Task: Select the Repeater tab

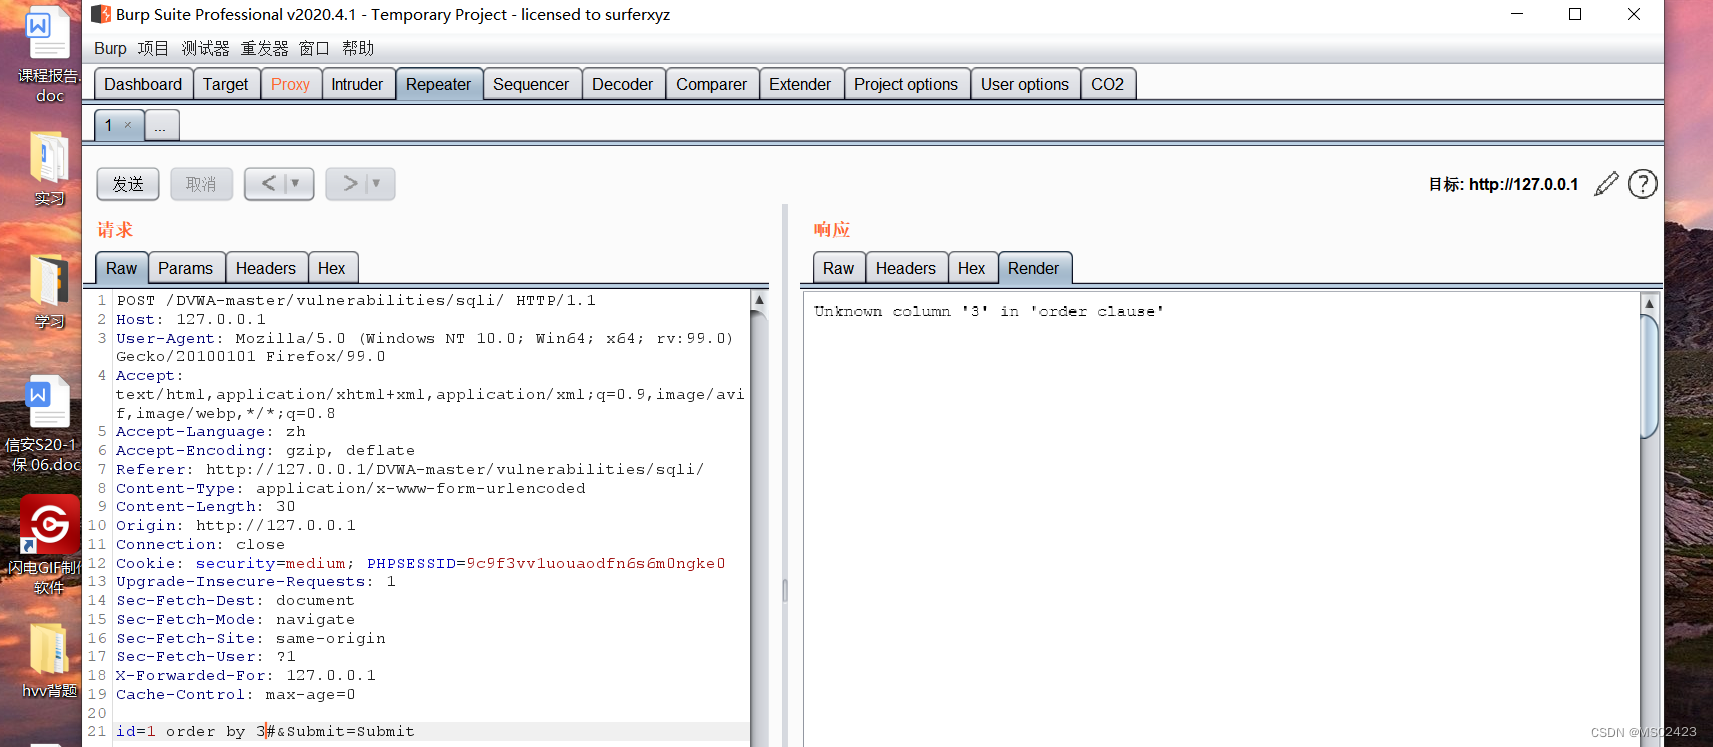Action: [x=438, y=84]
